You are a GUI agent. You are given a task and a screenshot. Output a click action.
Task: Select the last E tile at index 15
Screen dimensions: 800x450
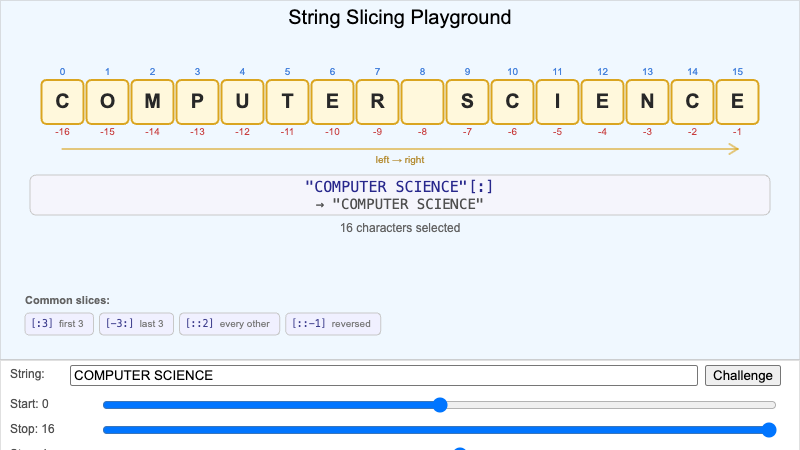tap(737, 101)
